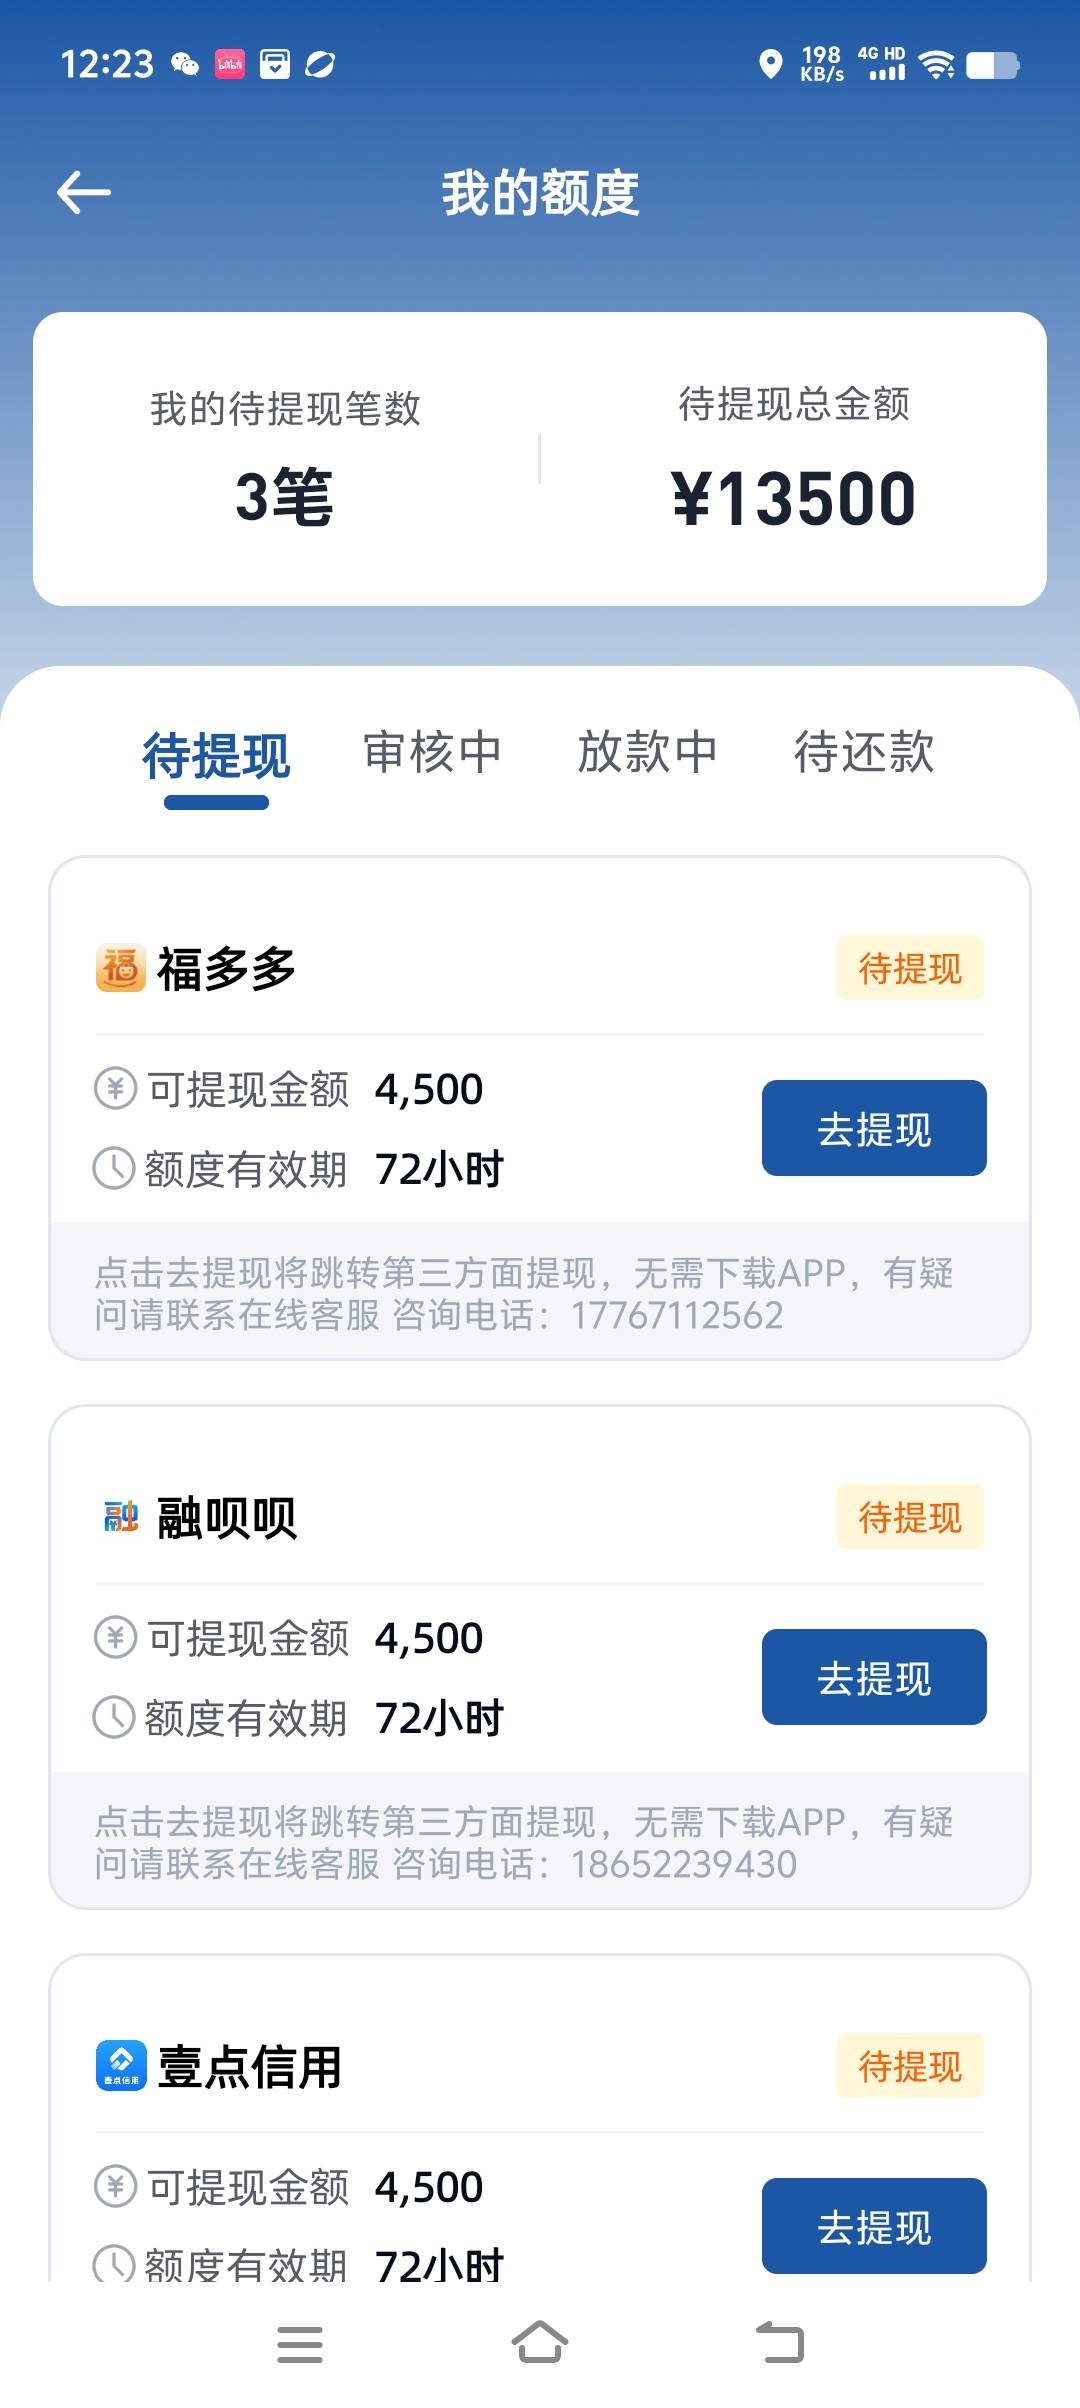Tap the 福多多 app logo icon
The image size is (1080, 2408).
tap(121, 968)
